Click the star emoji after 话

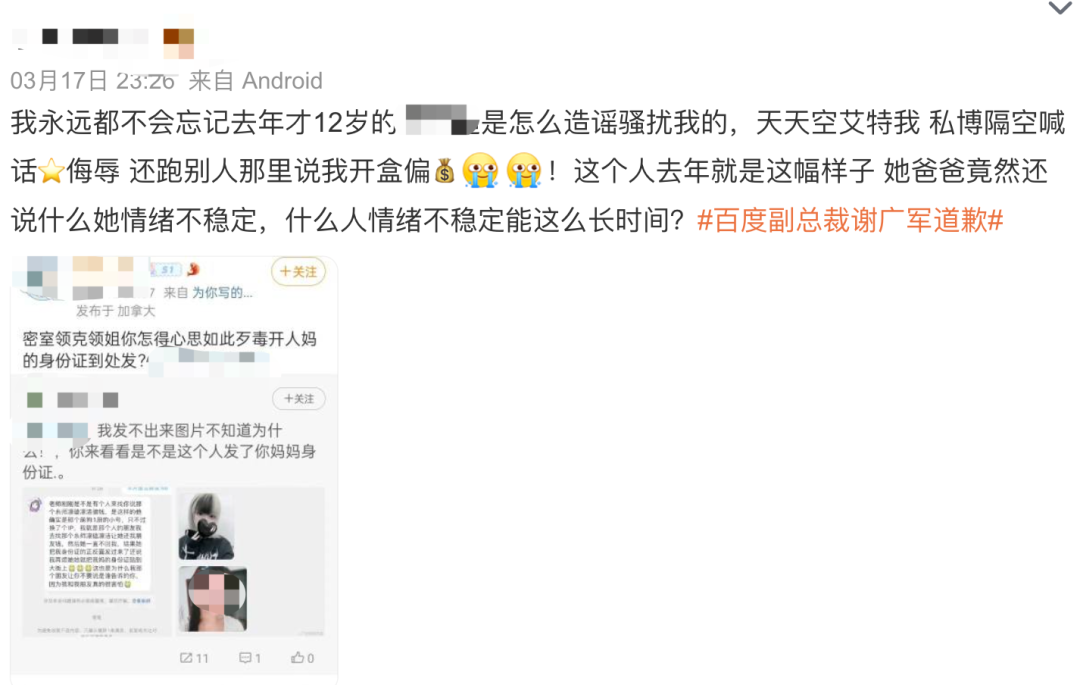[52, 171]
